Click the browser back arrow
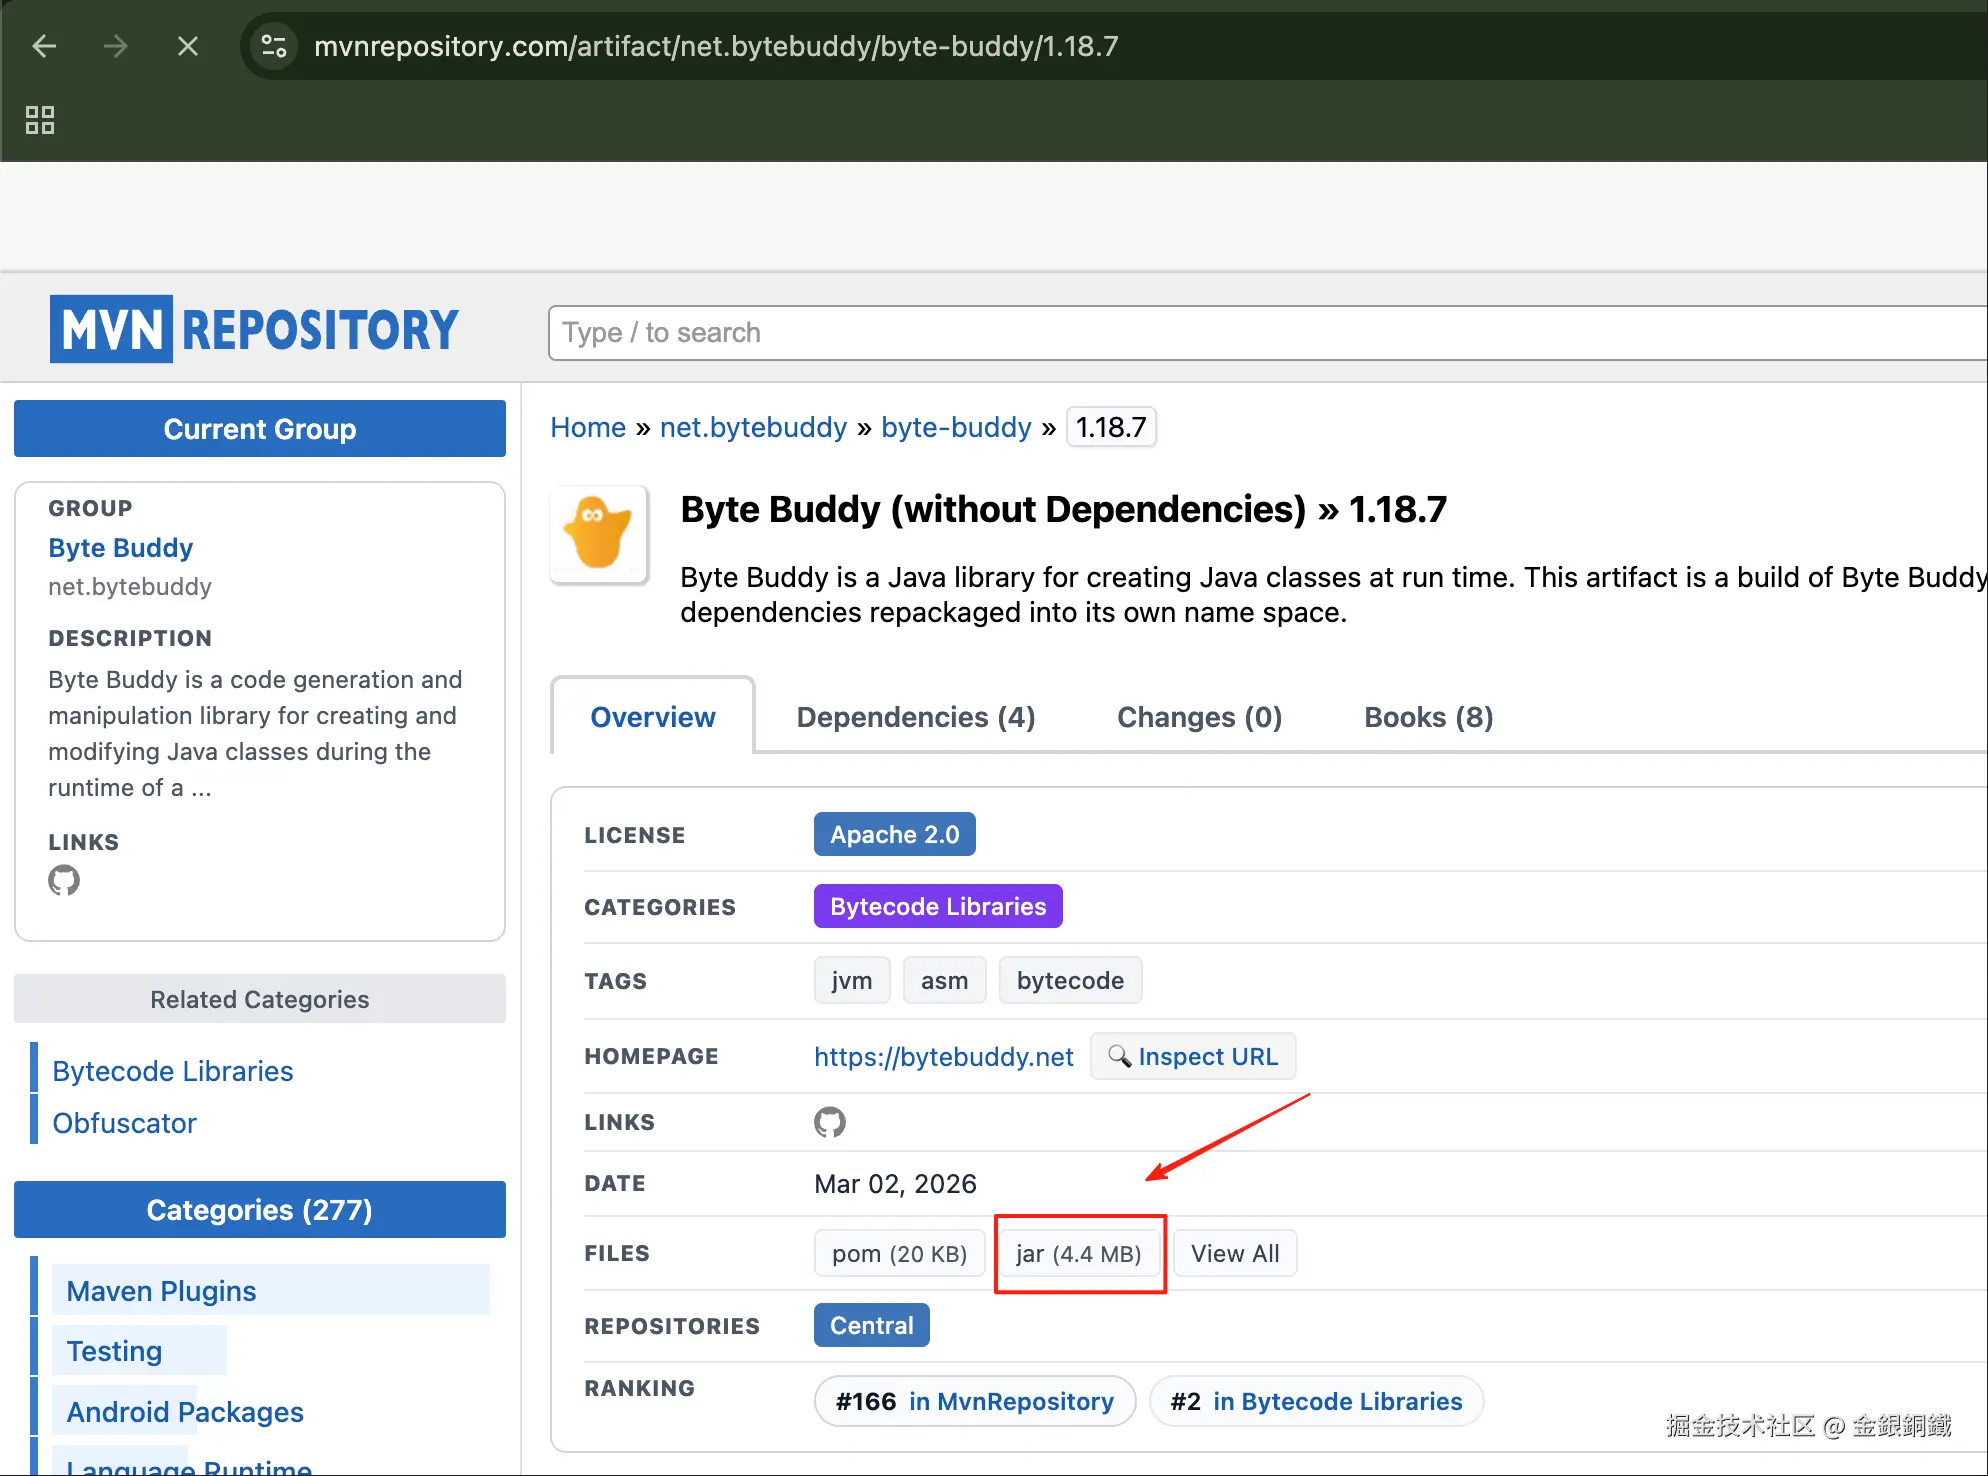1988x1476 pixels. point(44,46)
